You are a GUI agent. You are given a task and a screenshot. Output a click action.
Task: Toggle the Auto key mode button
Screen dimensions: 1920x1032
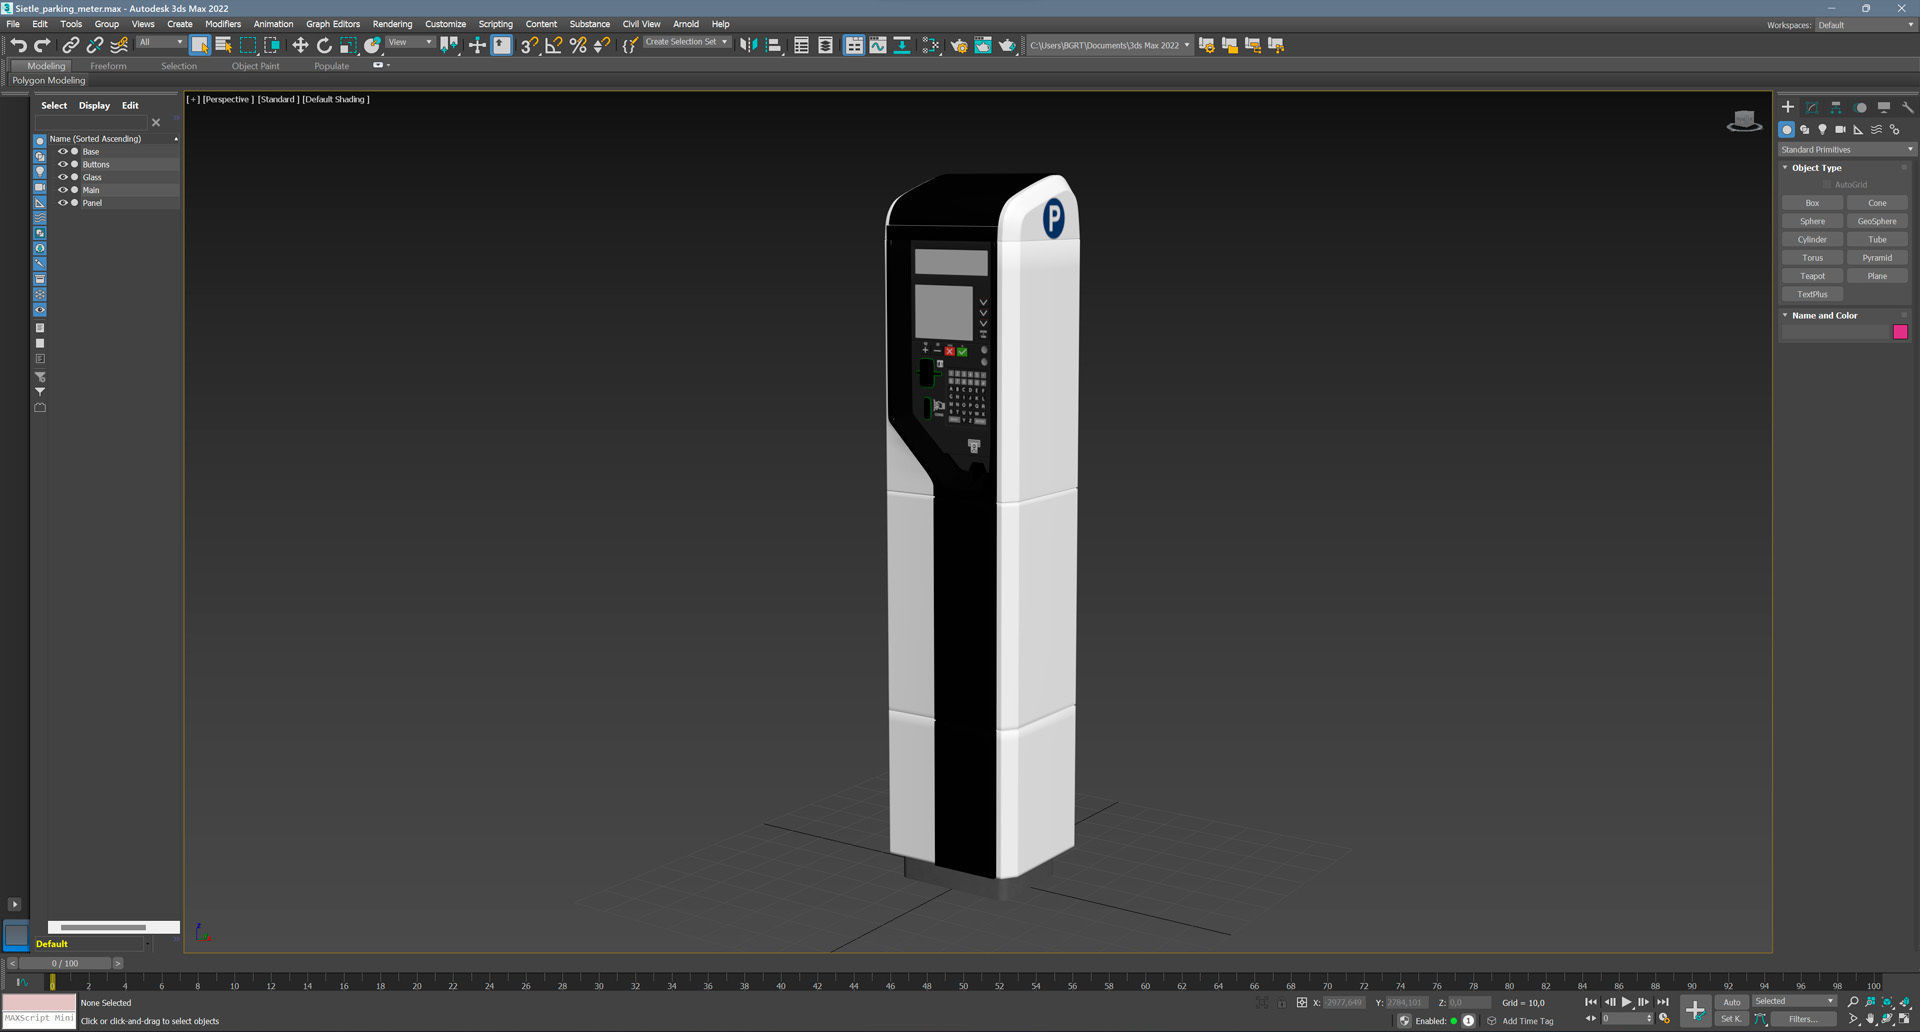click(x=1731, y=1002)
